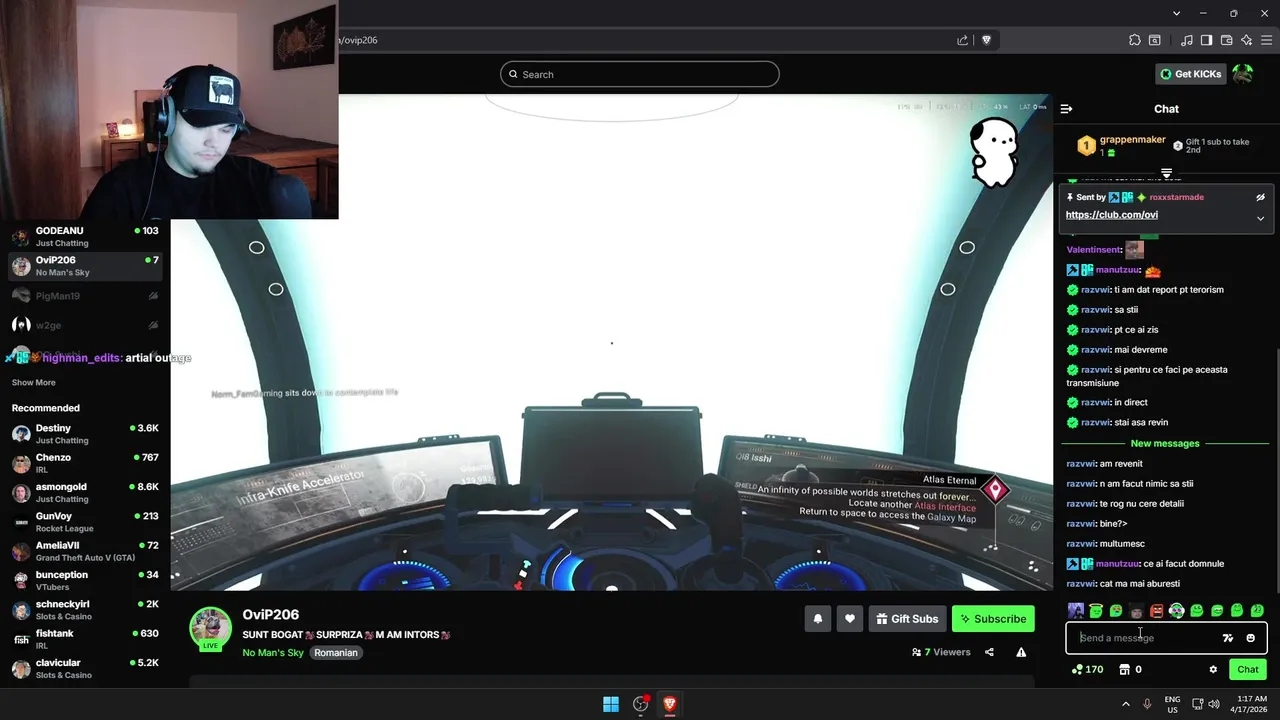The height and width of the screenshot is (720, 1280).
Task: Open the emoji smiley picker
Action: pyautogui.click(x=1250, y=638)
